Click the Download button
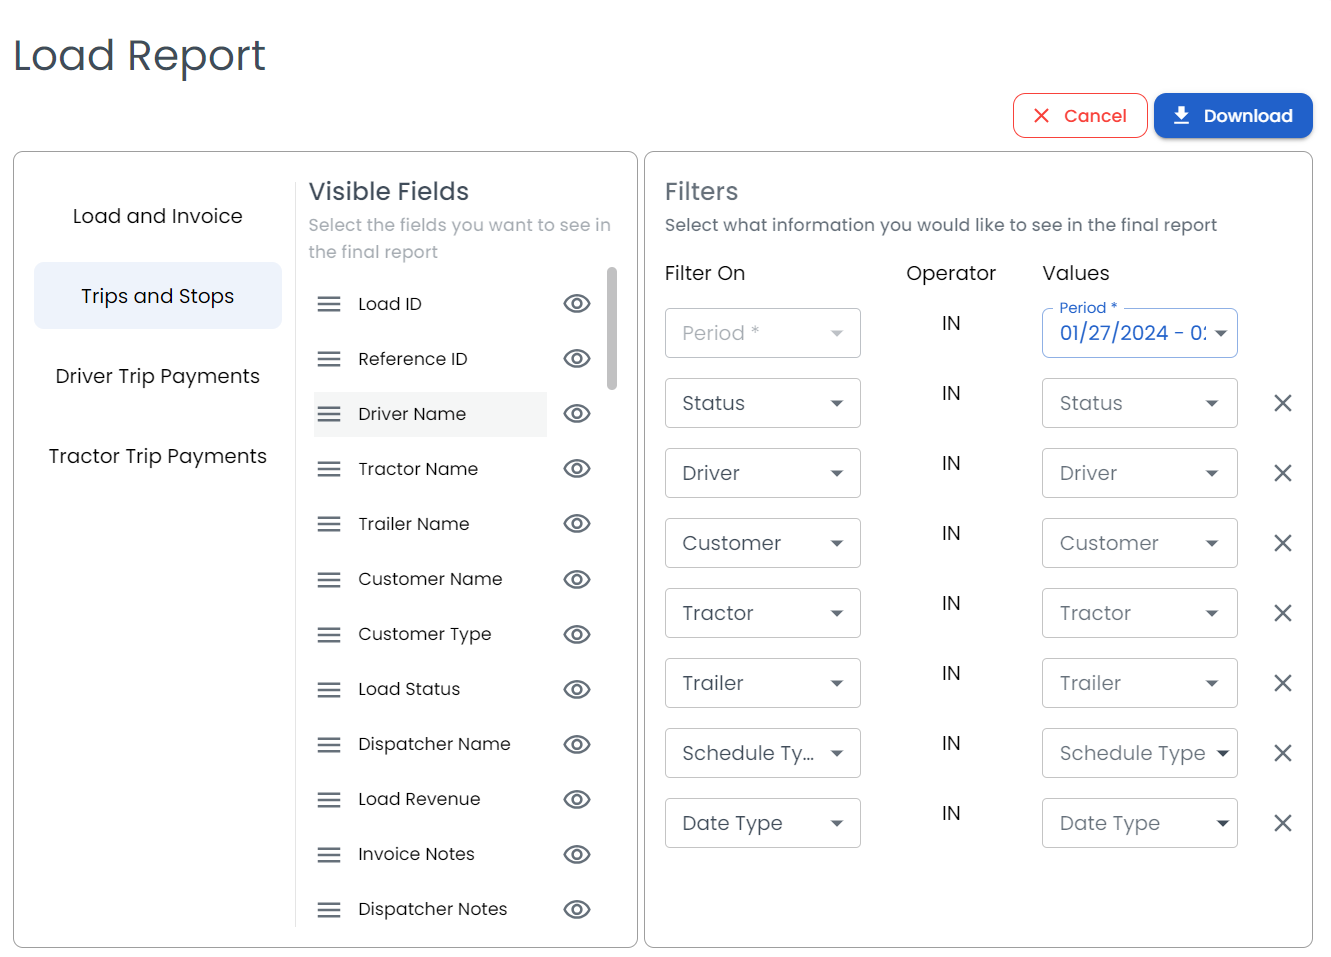The width and height of the screenshot is (1331, 957). (1233, 115)
